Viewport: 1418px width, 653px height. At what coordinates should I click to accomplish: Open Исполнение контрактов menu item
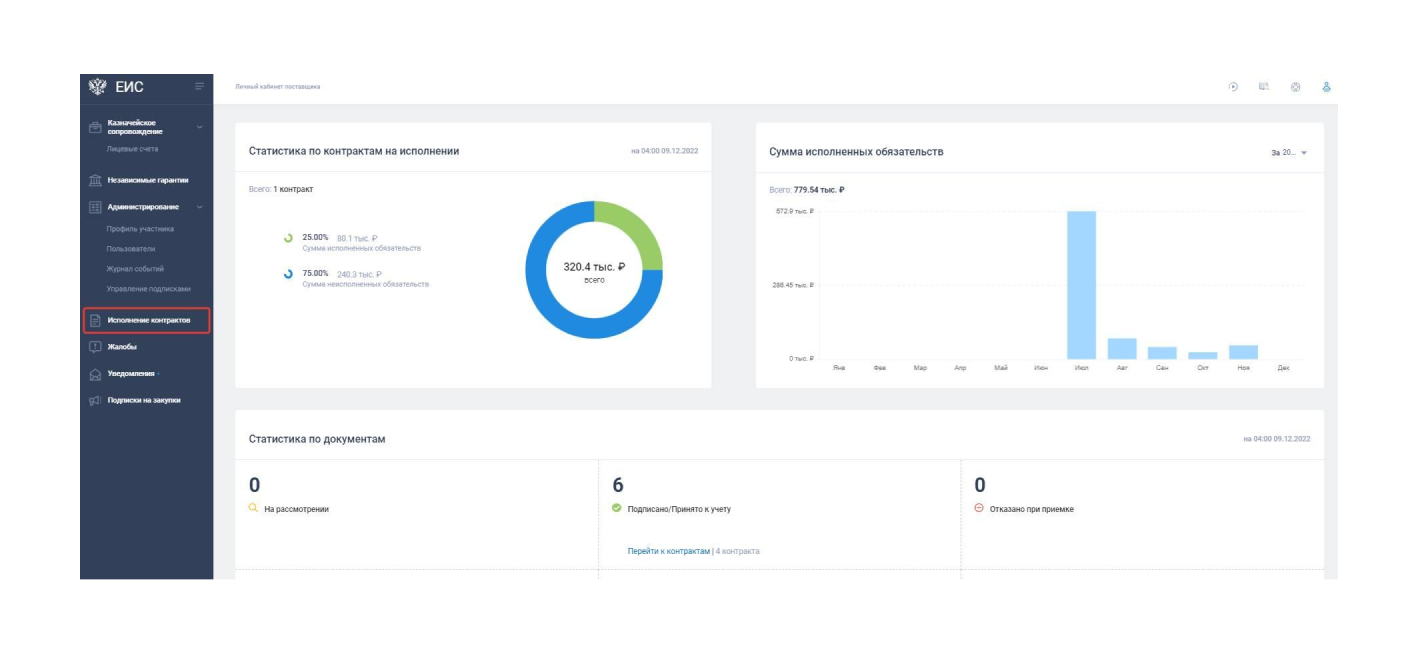148,320
